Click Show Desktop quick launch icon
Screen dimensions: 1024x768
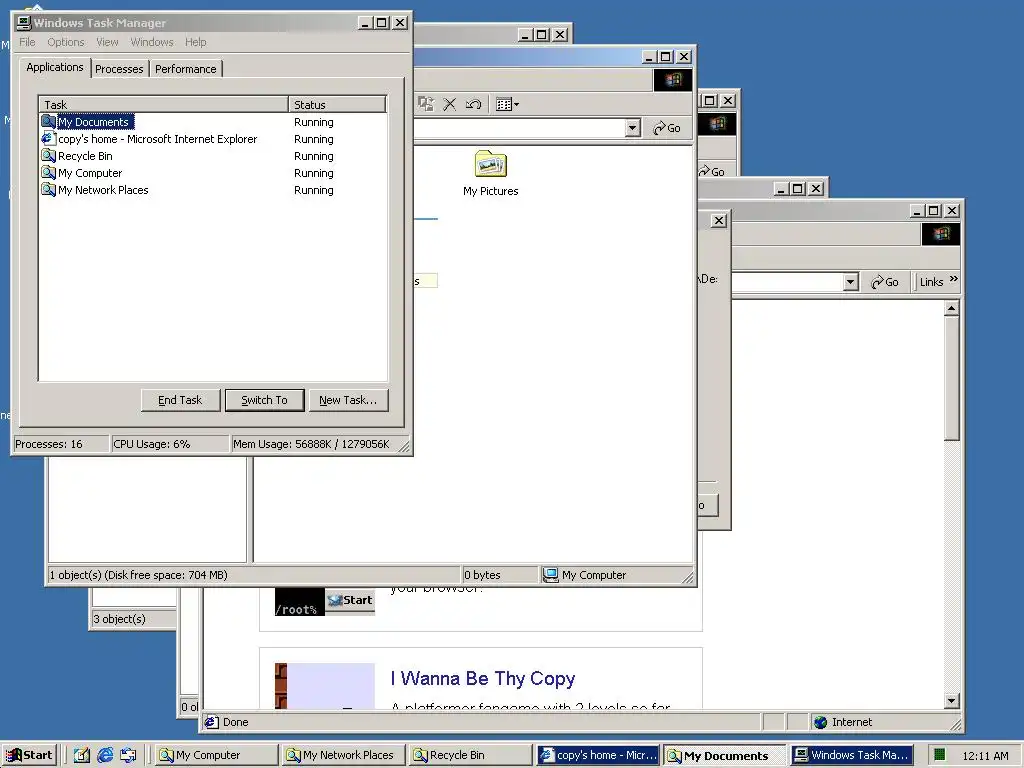[82, 755]
